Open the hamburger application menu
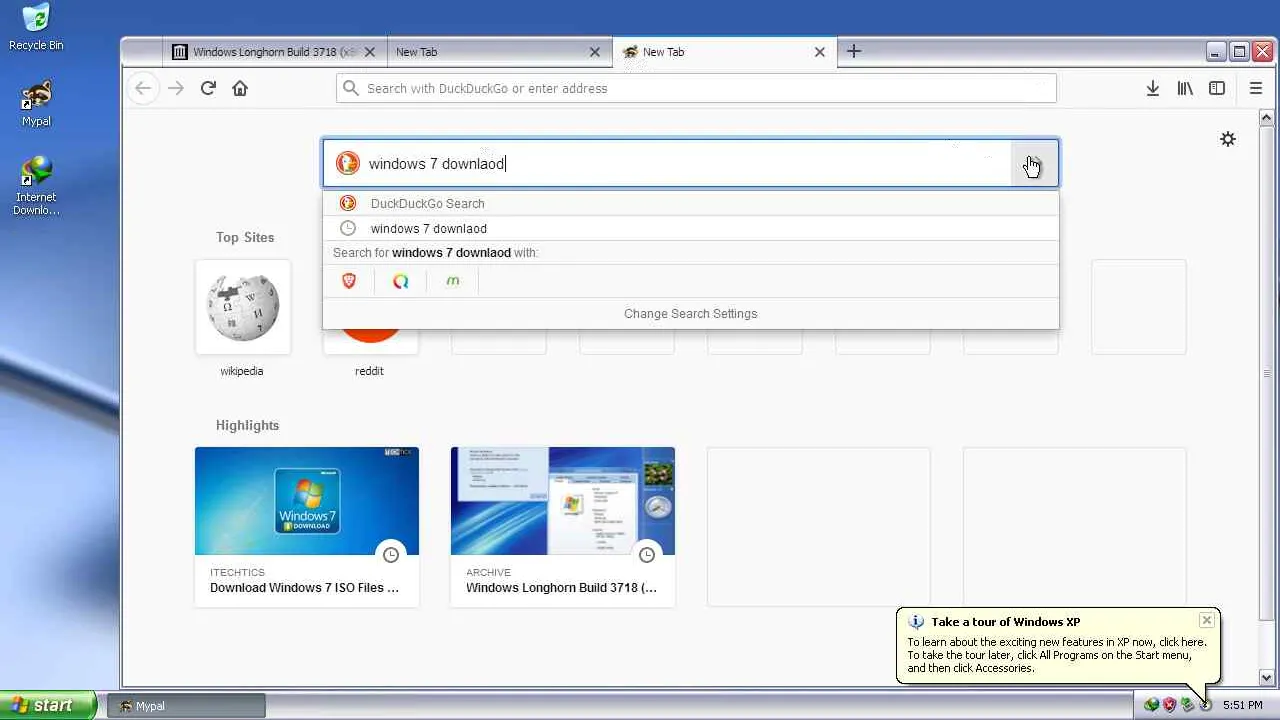The image size is (1280, 720). [1256, 88]
